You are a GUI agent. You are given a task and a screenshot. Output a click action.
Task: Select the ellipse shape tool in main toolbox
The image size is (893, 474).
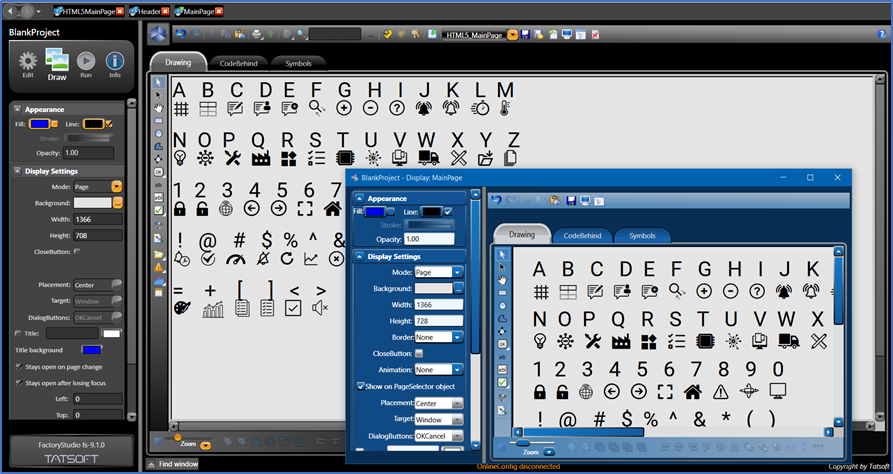coord(158,133)
